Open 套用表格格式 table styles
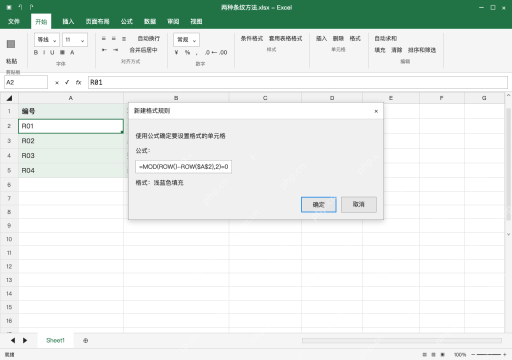 286,39
